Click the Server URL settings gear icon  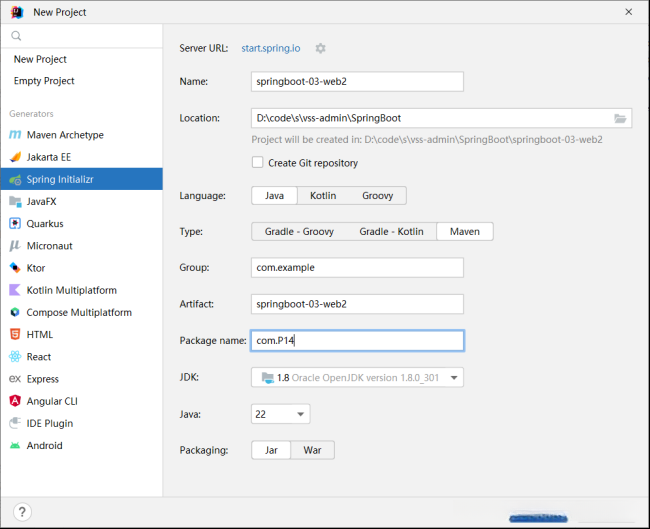pyautogui.click(x=320, y=48)
